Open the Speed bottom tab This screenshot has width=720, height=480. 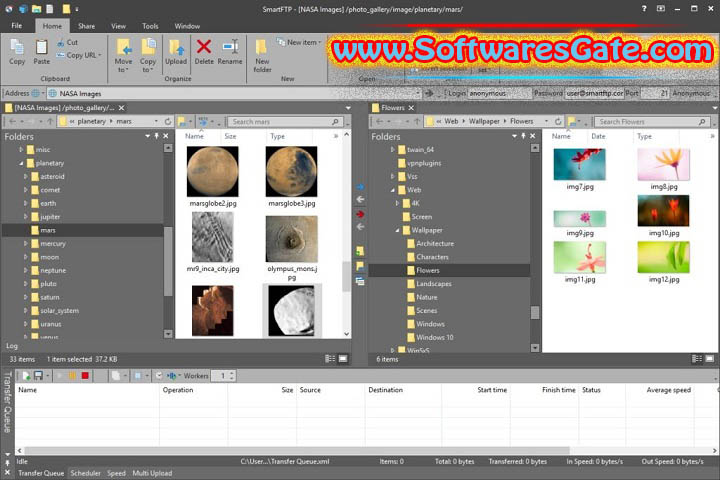click(116, 473)
